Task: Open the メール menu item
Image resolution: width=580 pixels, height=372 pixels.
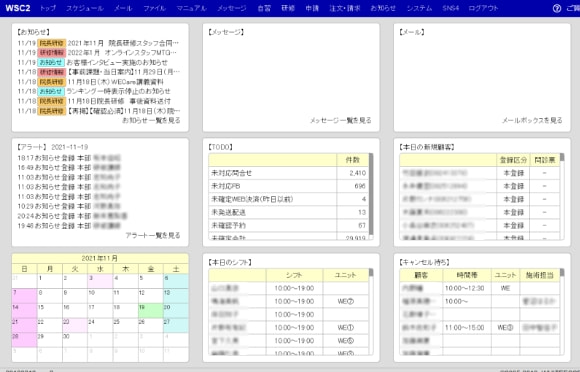Action: click(123, 8)
